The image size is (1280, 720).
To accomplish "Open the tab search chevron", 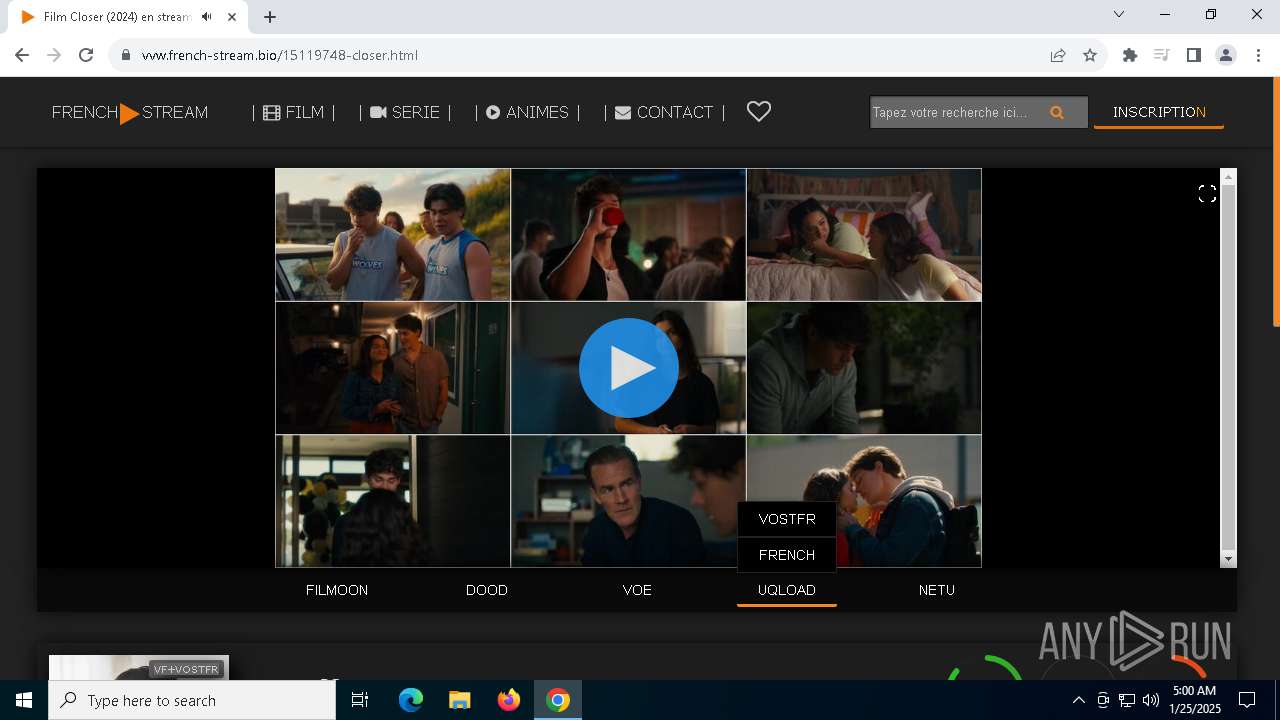I will coord(1119,14).
